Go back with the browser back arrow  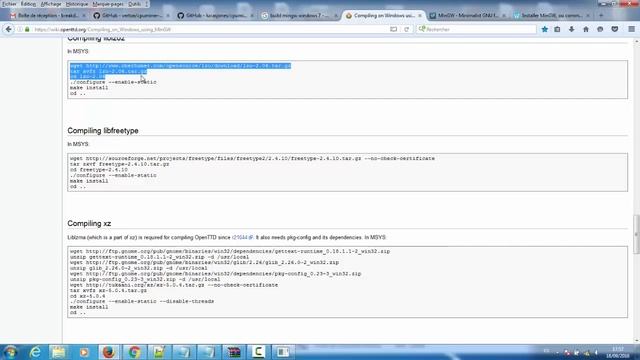(9, 29)
